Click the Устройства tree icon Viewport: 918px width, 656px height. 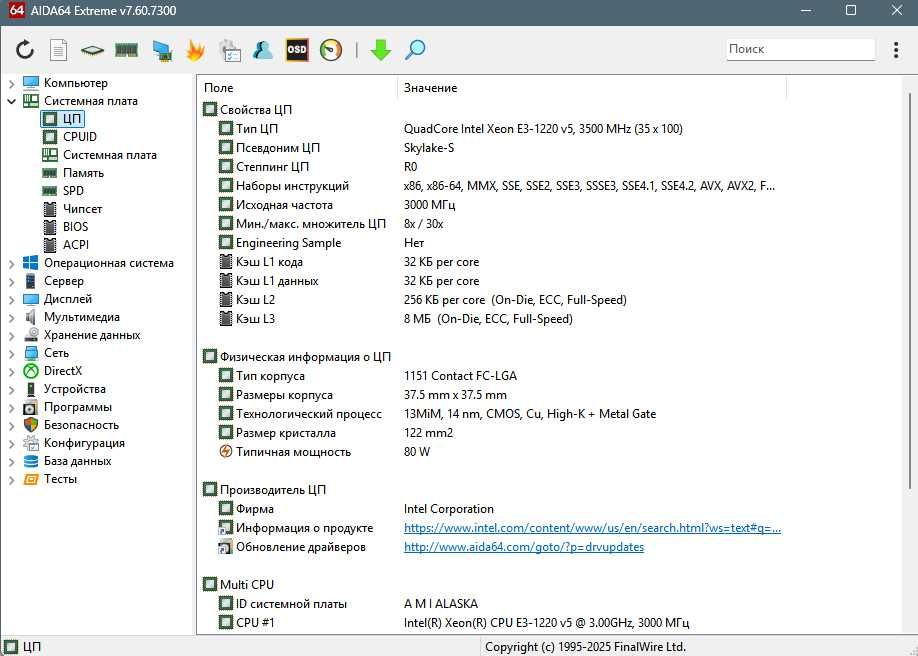[31, 390]
